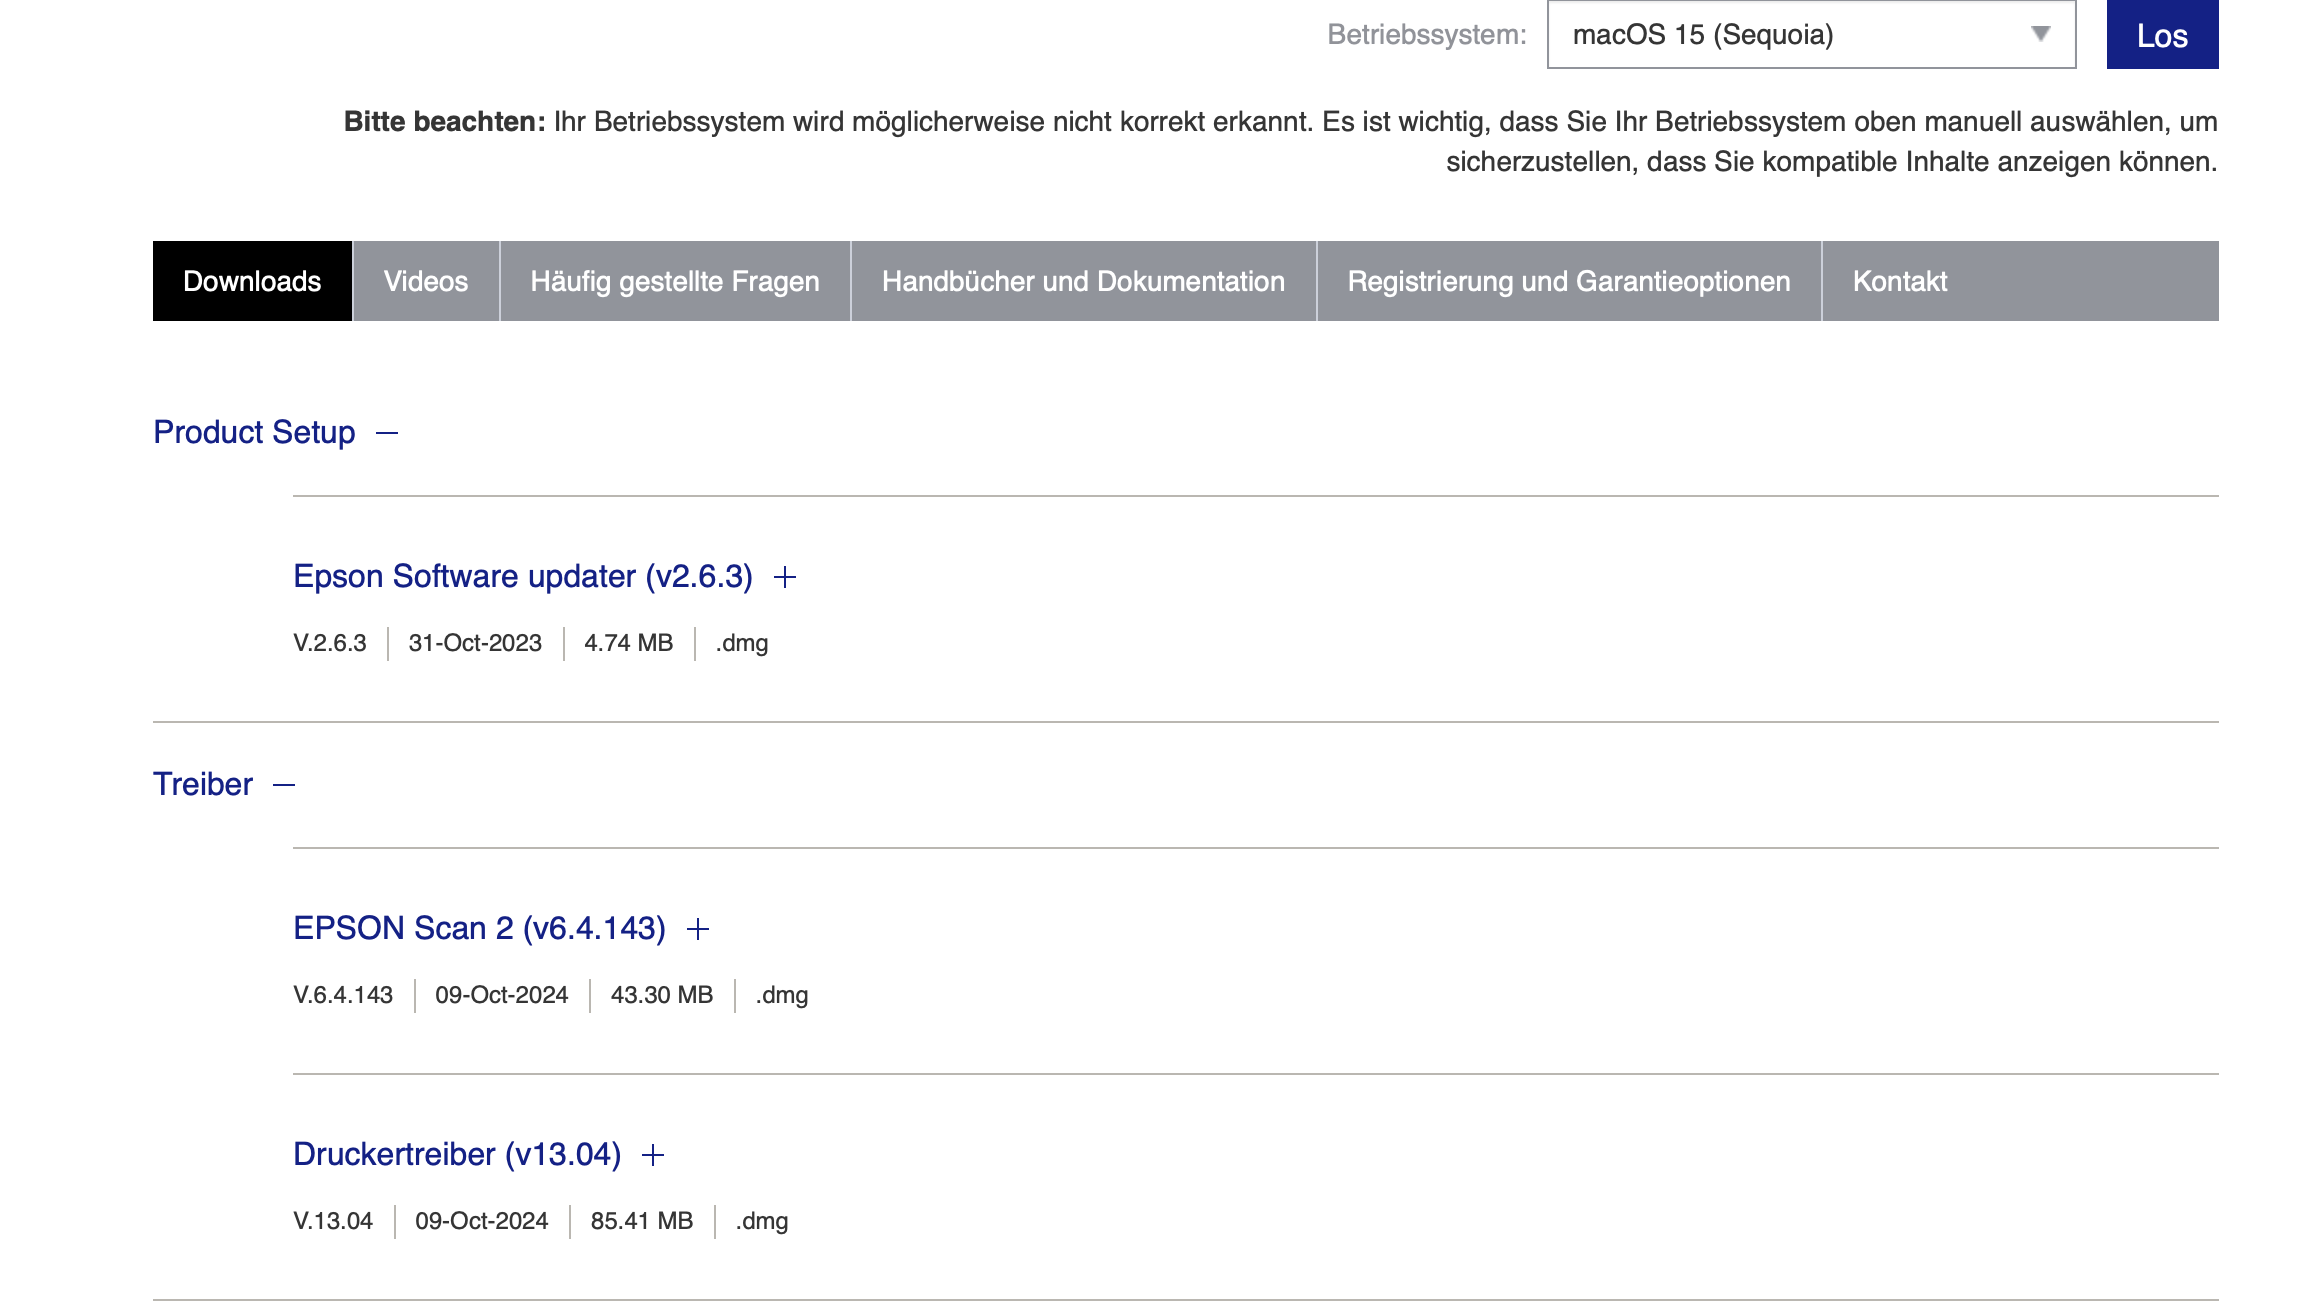Open EPSON Scan 2 (v6.4.143) link
The image size is (2322, 1306).
point(479,928)
